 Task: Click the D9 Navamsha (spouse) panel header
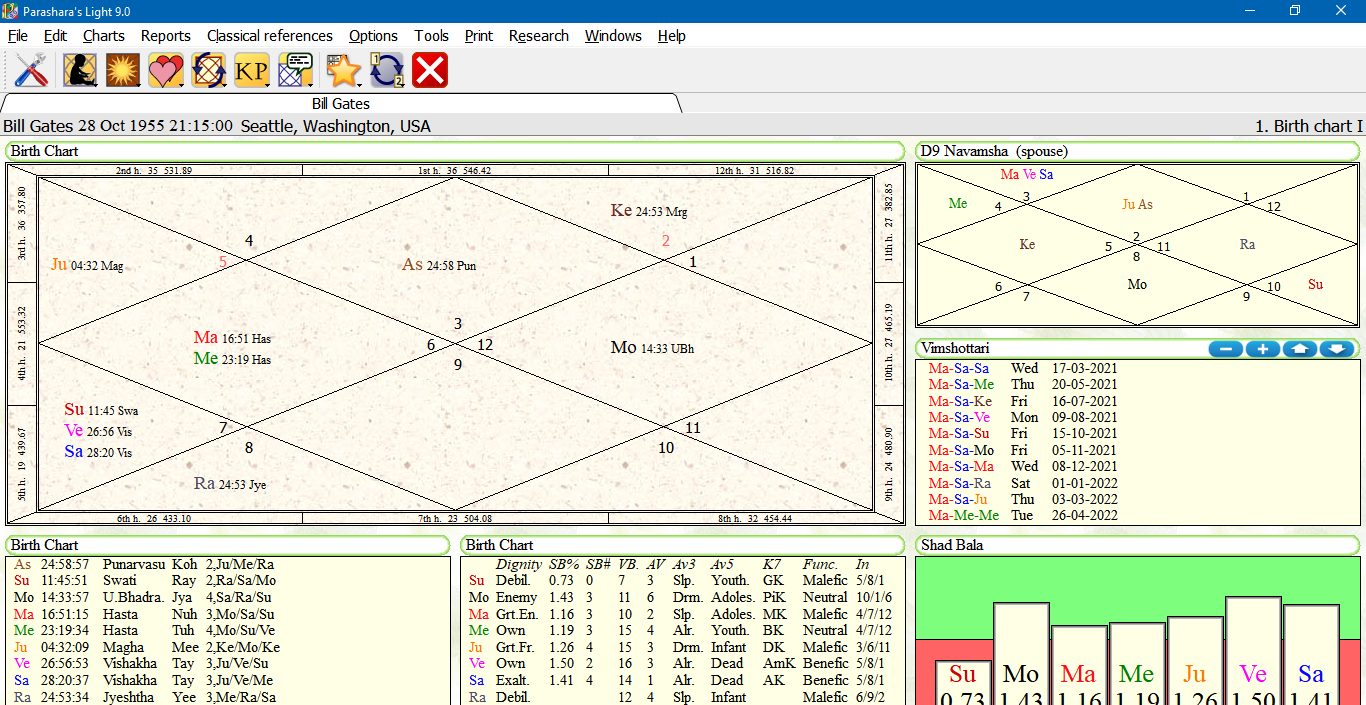[x=1137, y=151]
